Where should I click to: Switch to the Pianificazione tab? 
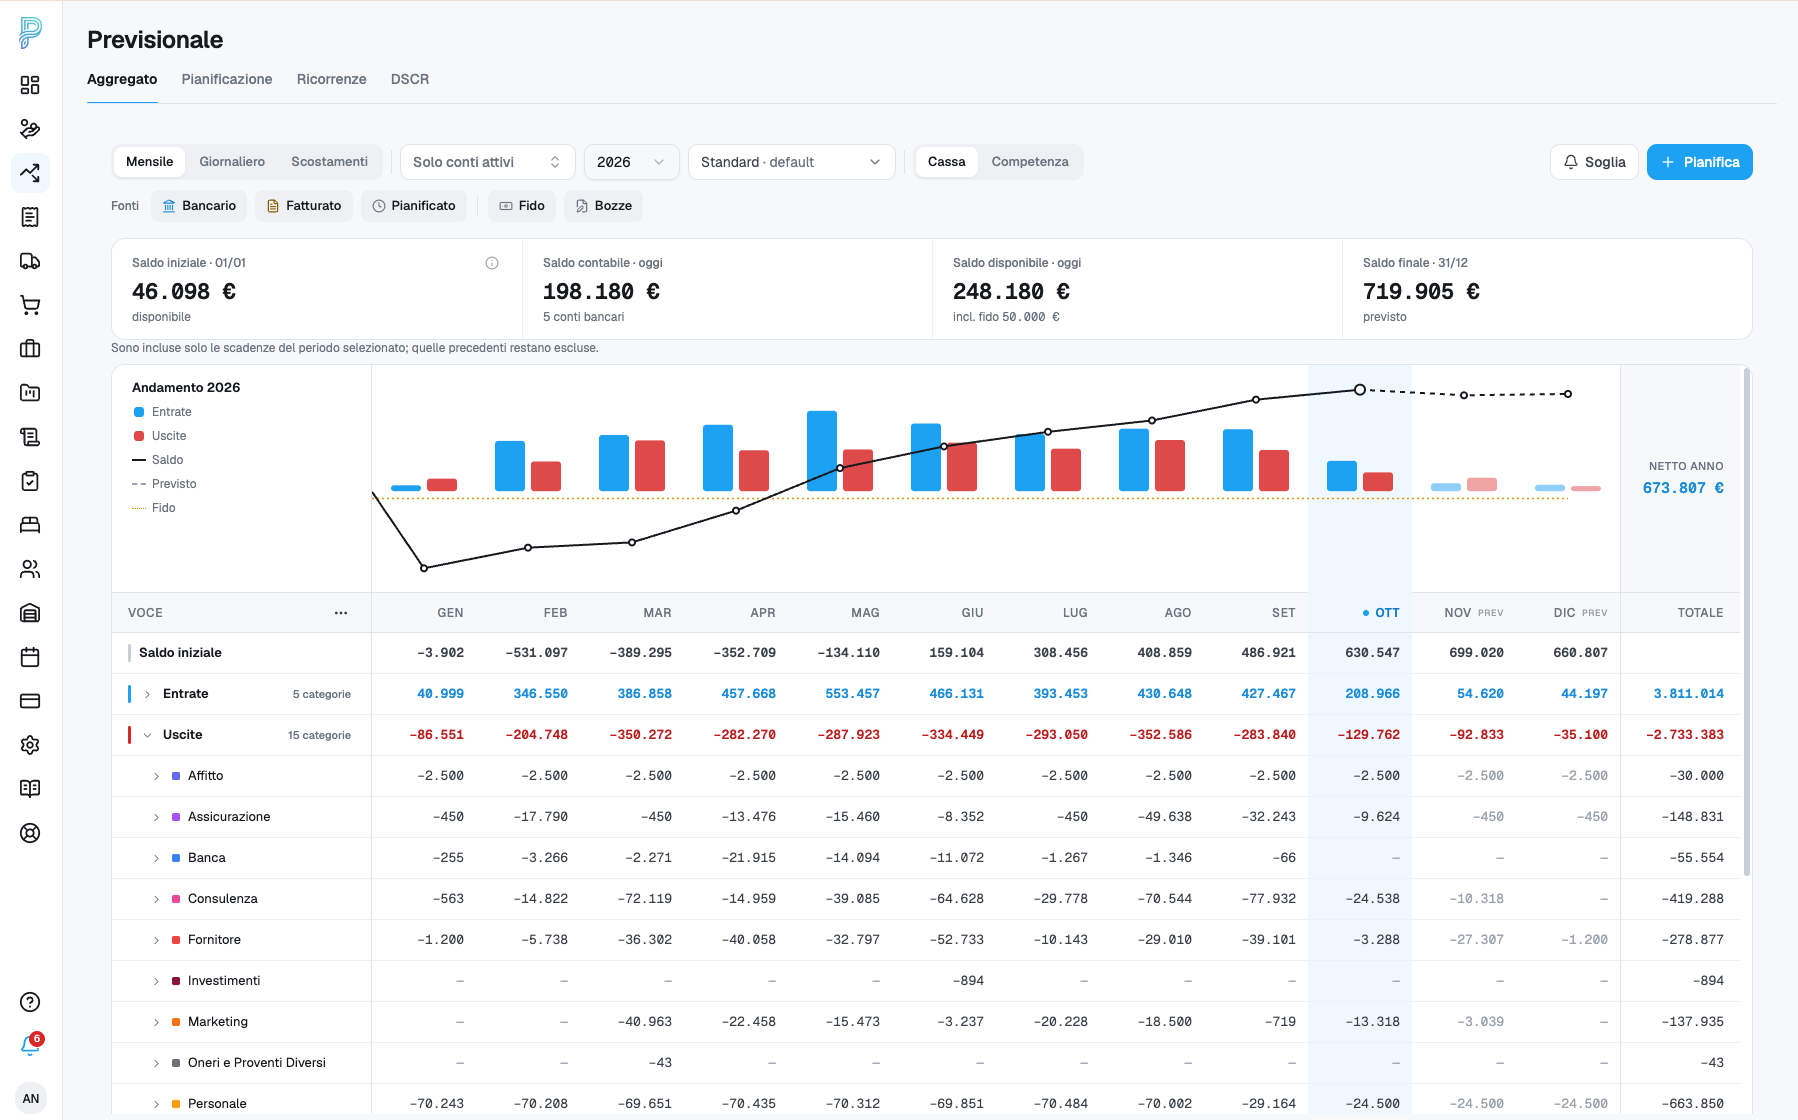[x=227, y=79]
